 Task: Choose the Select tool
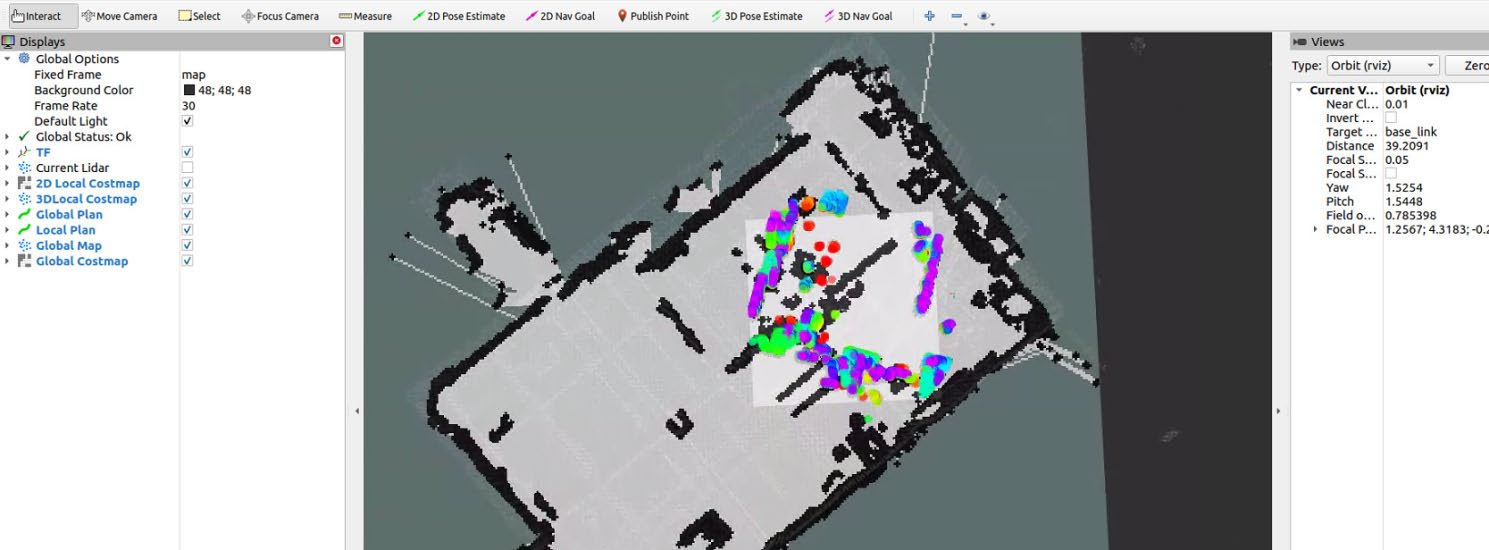pos(199,16)
